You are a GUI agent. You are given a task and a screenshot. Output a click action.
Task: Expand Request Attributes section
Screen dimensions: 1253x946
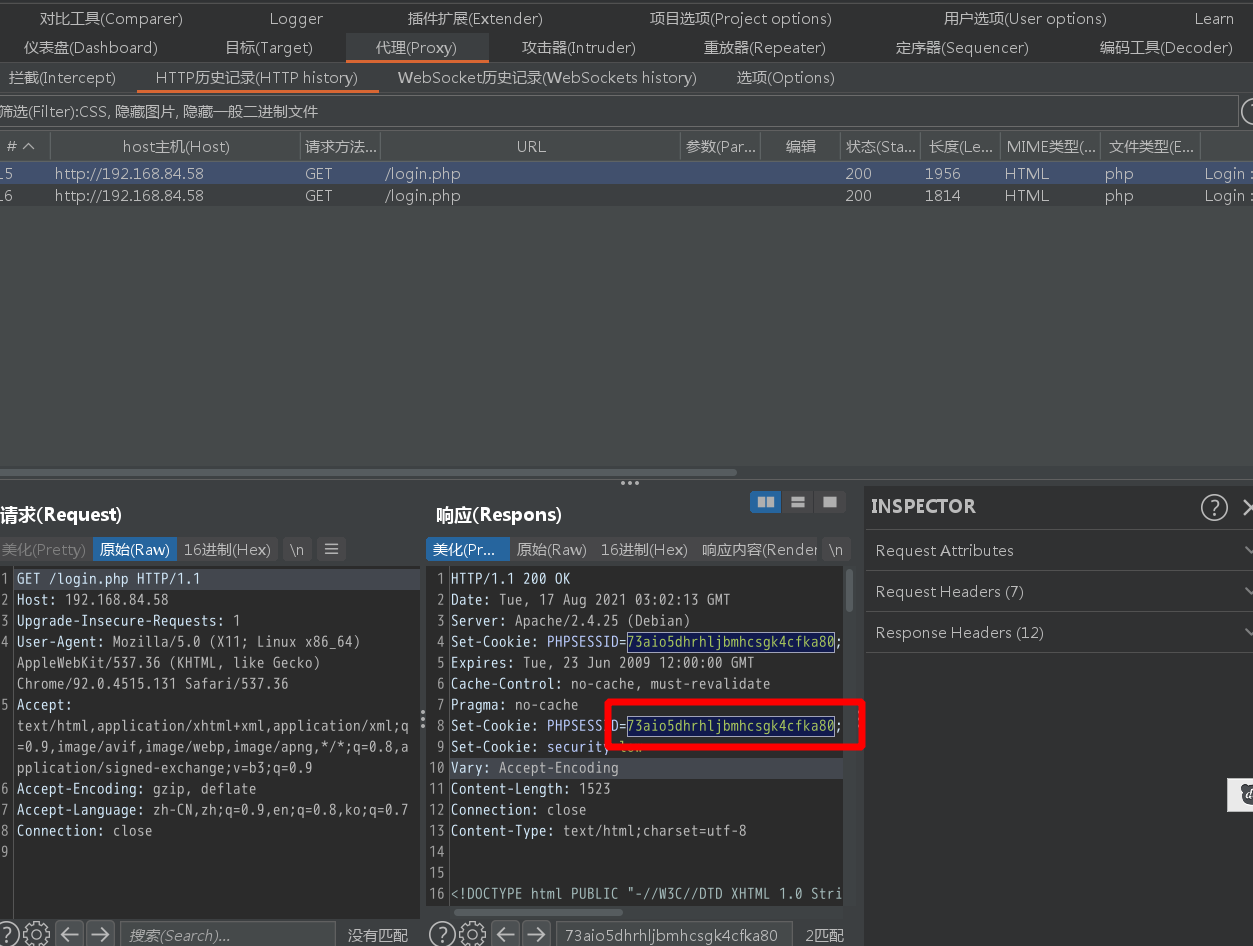1059,550
